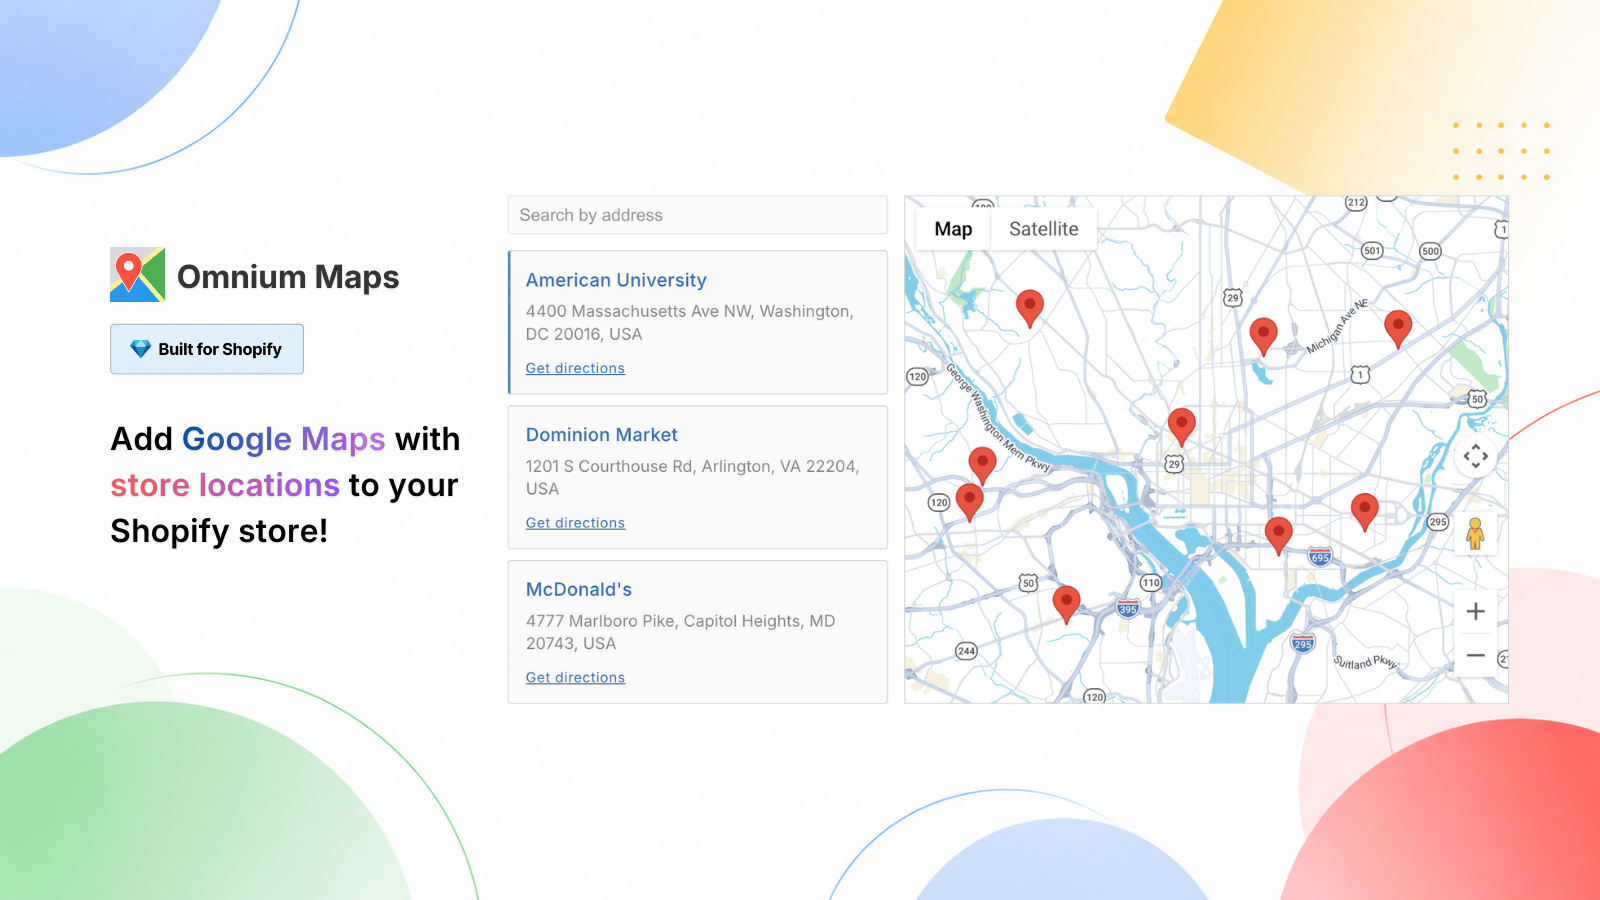This screenshot has height=900, width=1600.
Task: Select the Street View pegman icon
Action: tap(1475, 533)
